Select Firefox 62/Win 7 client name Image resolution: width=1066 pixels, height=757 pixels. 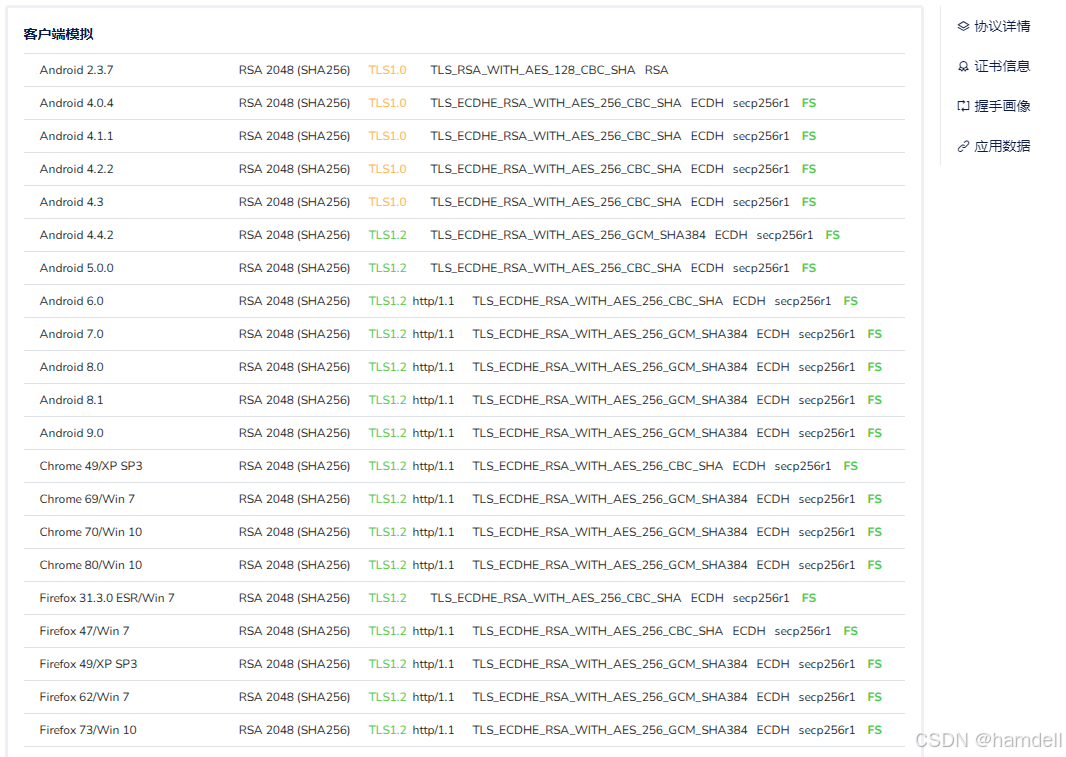(x=84, y=697)
